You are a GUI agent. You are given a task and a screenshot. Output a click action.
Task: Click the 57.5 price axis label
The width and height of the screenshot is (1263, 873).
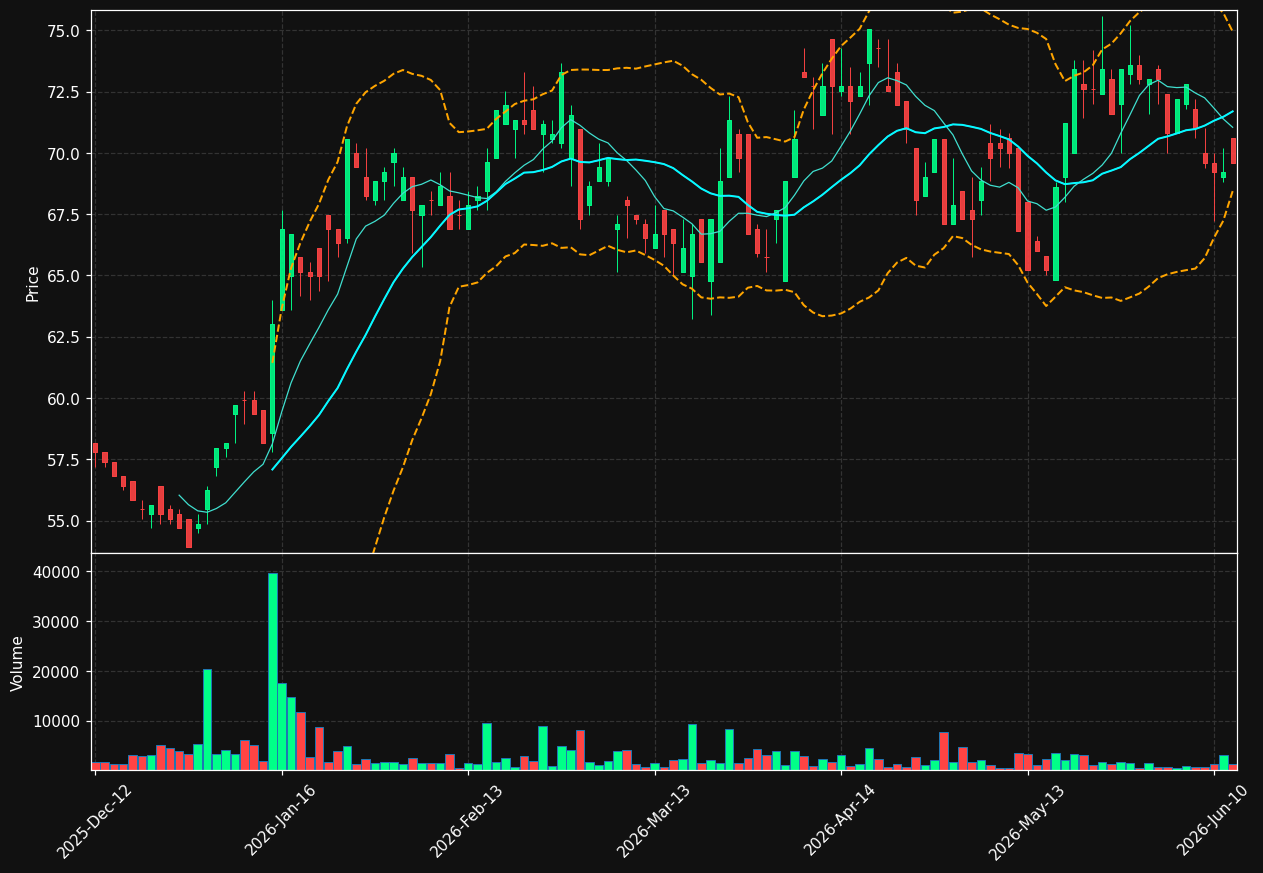tap(63, 460)
